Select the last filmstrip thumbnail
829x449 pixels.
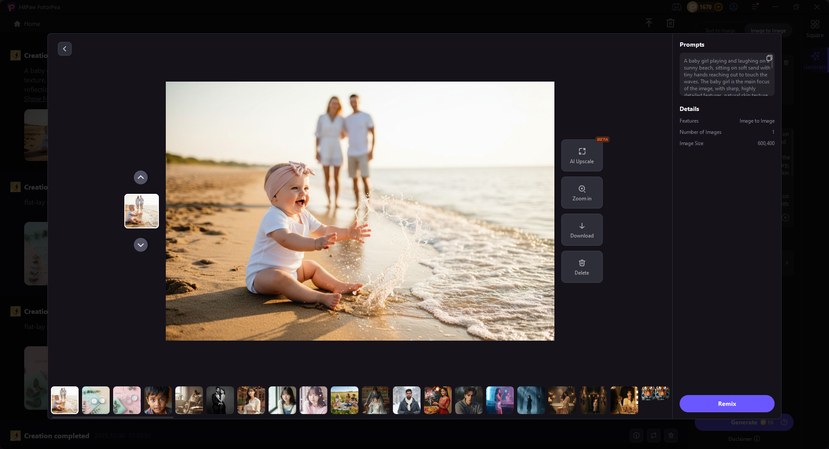coord(655,400)
